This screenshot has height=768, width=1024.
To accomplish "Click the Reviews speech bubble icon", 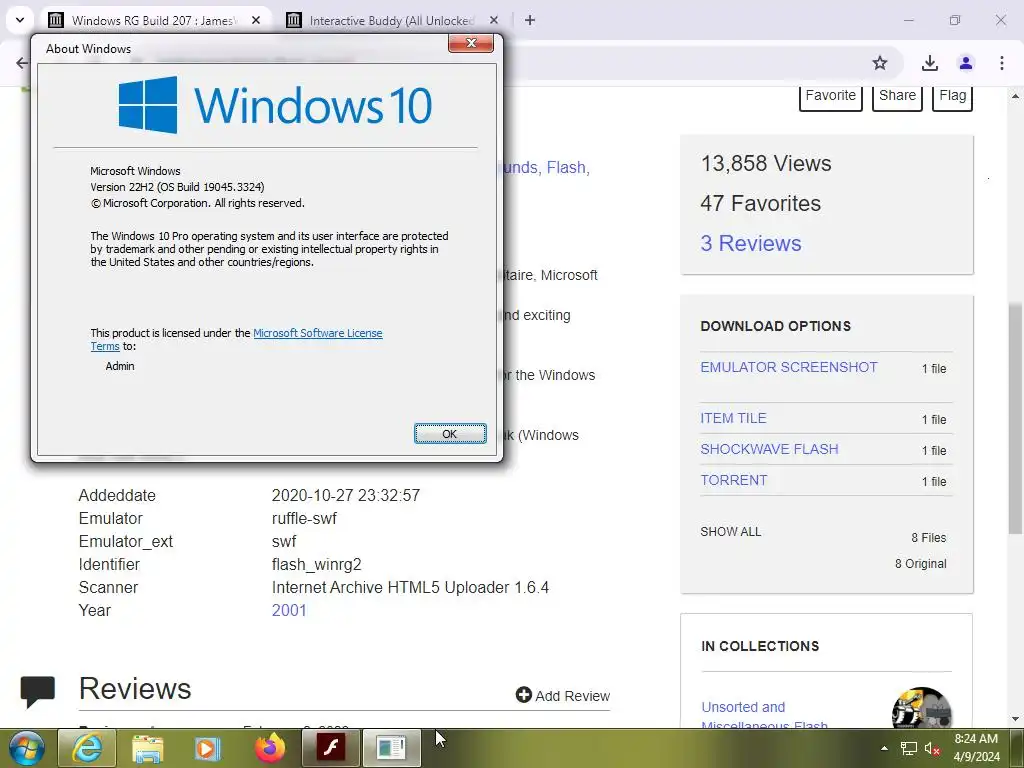I will (38, 692).
